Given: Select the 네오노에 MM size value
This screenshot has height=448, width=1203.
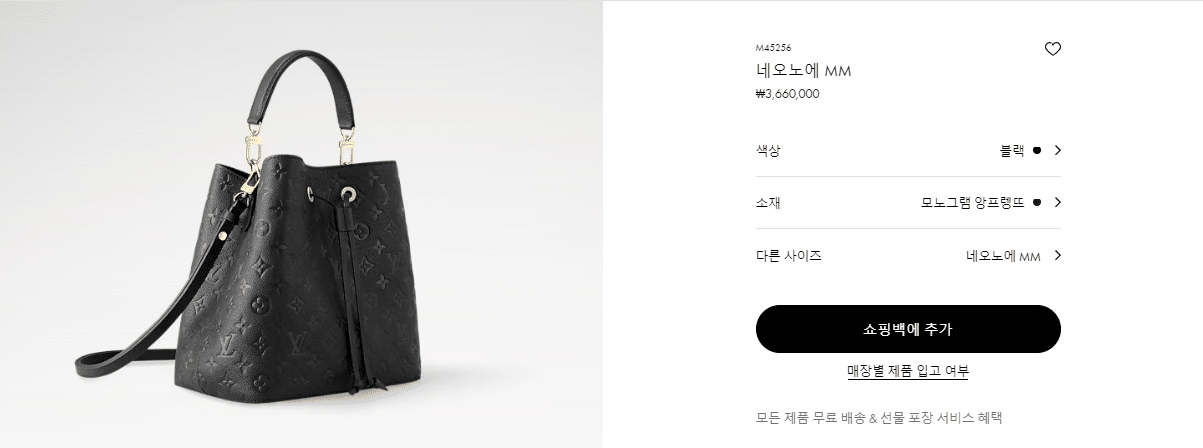Looking at the screenshot, I should (1003, 255).
